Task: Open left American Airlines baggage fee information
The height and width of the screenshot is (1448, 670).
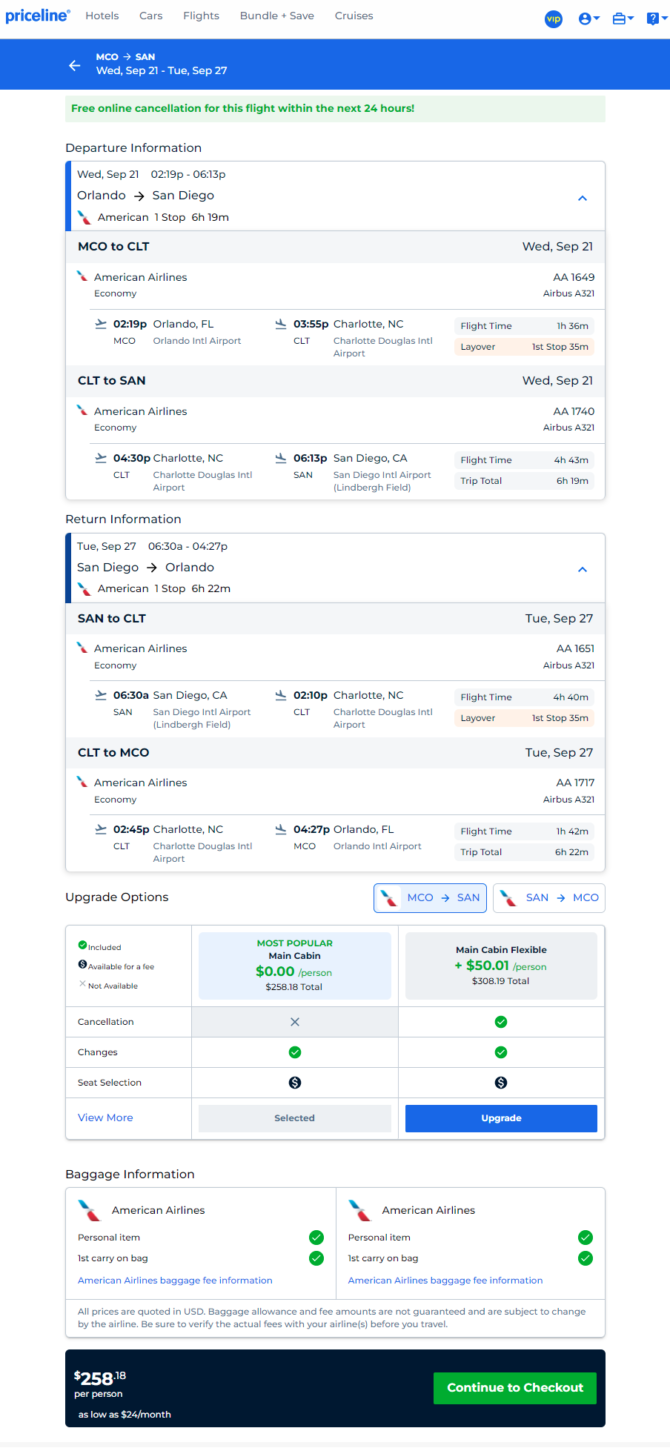Action: click(x=175, y=1280)
